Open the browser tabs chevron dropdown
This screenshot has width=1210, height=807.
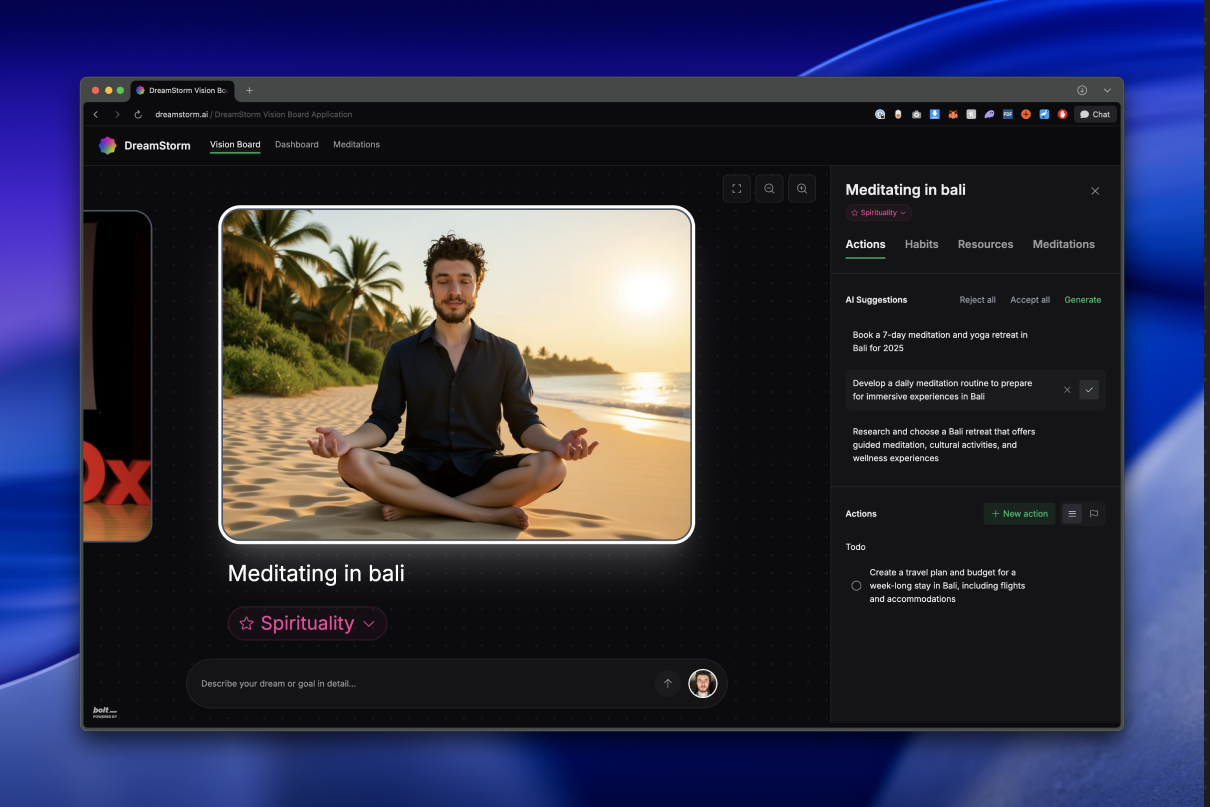1107,90
